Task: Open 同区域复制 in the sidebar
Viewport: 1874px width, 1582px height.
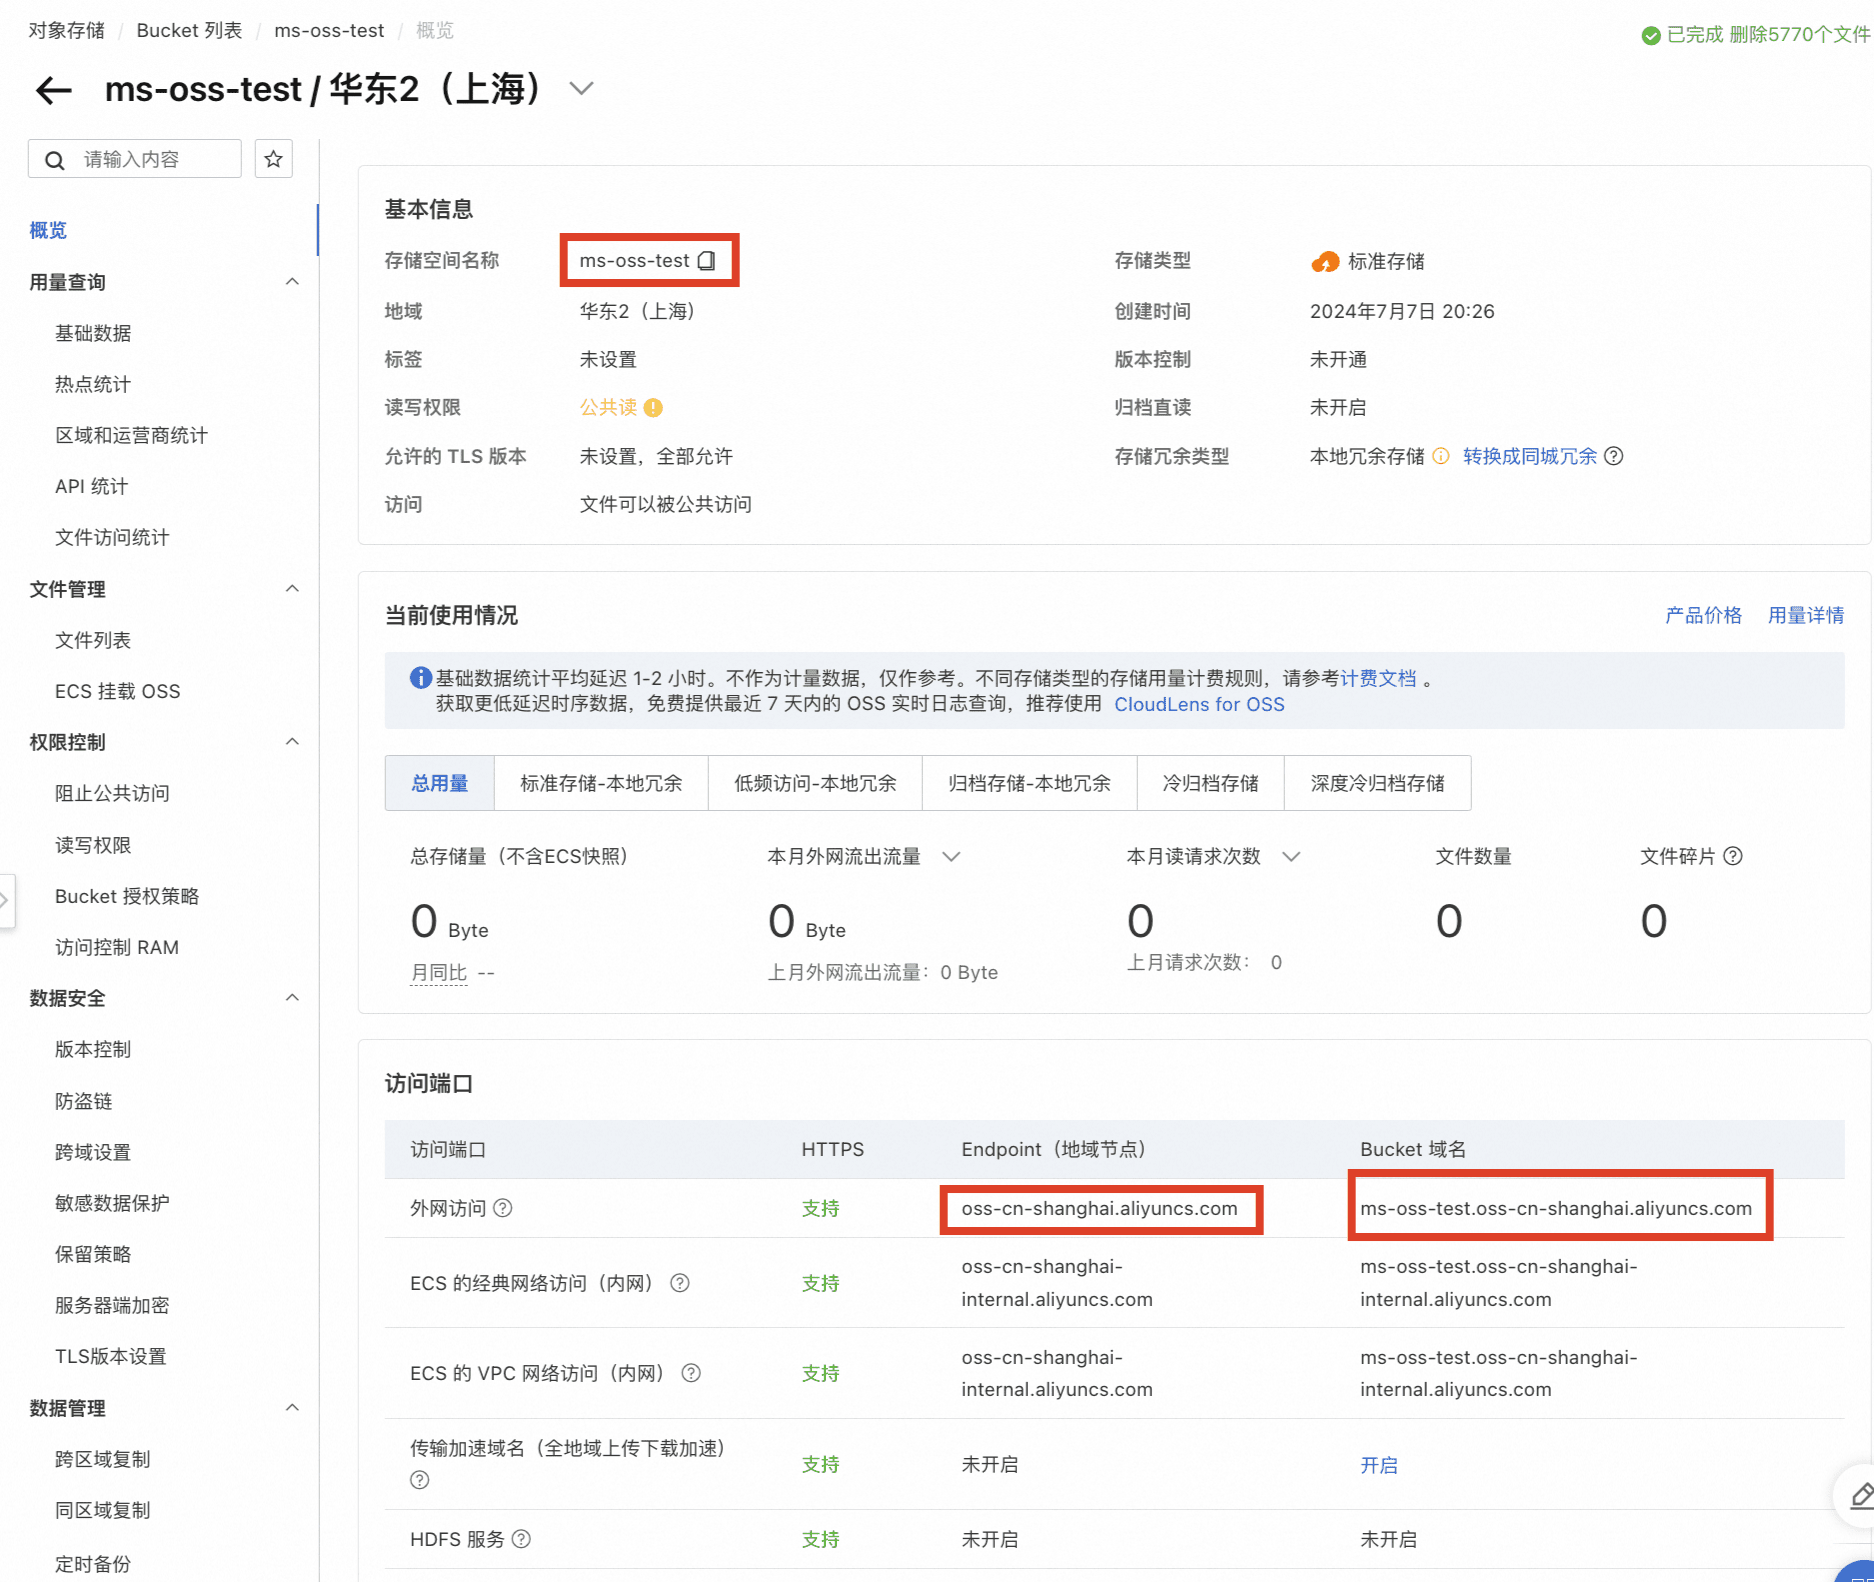Action: pyautogui.click(x=103, y=1510)
